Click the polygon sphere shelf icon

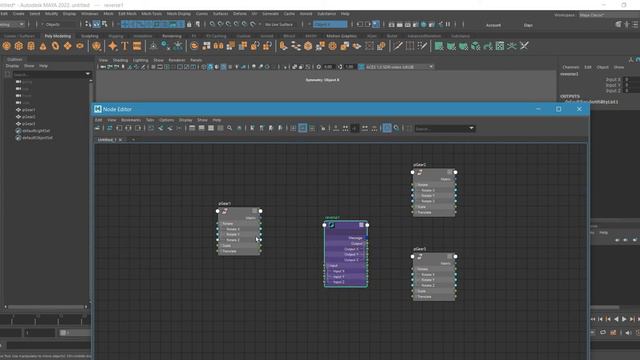(7, 46)
